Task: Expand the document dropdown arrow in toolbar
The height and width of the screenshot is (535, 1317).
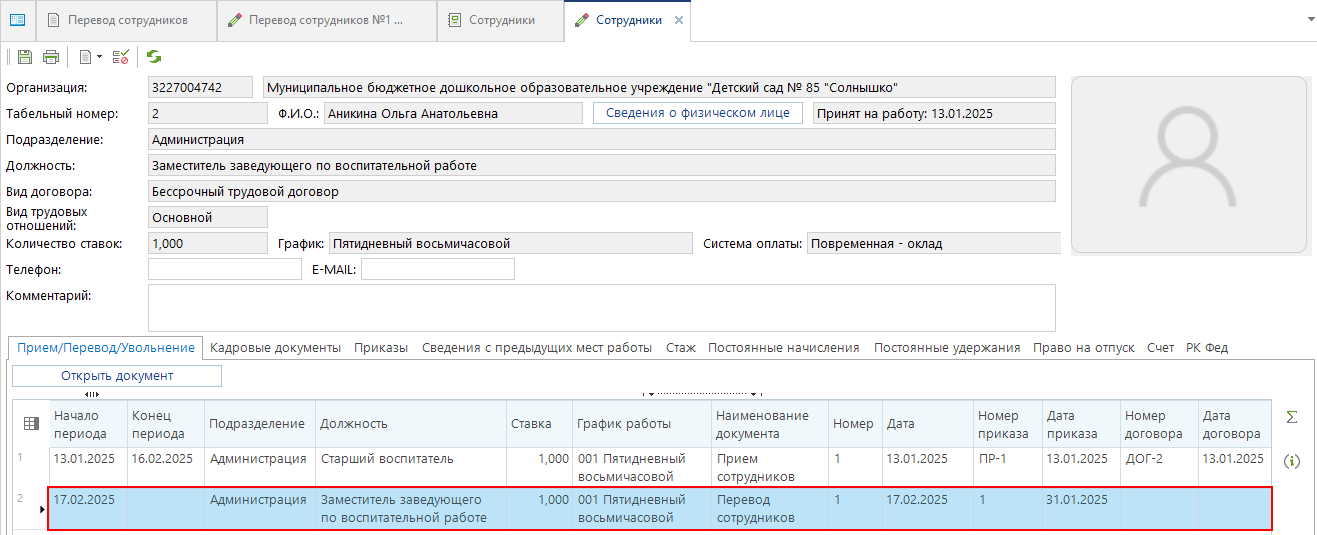Action: pos(98,58)
